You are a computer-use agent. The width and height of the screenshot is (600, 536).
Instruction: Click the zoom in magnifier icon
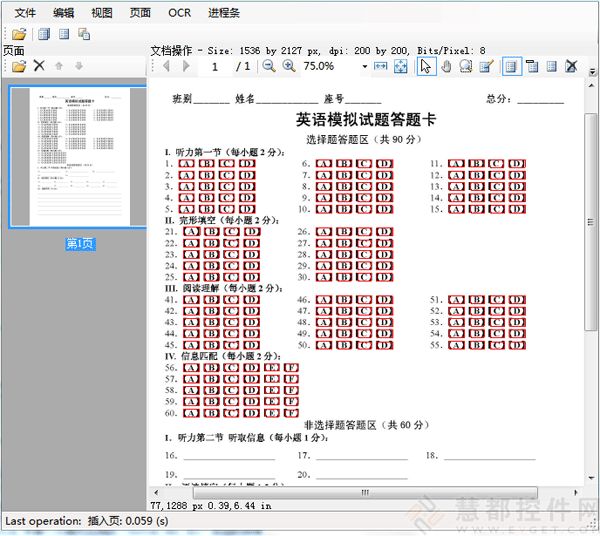(289, 66)
